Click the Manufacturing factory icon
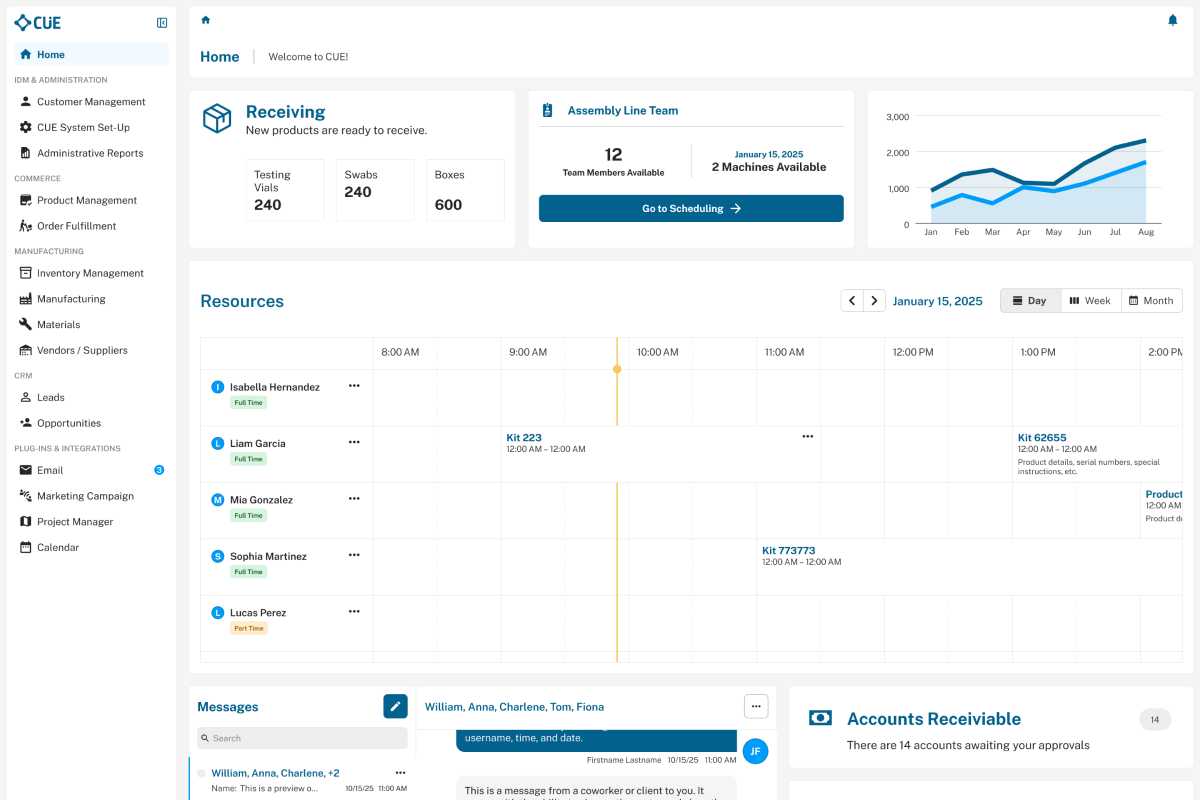 pos(26,299)
